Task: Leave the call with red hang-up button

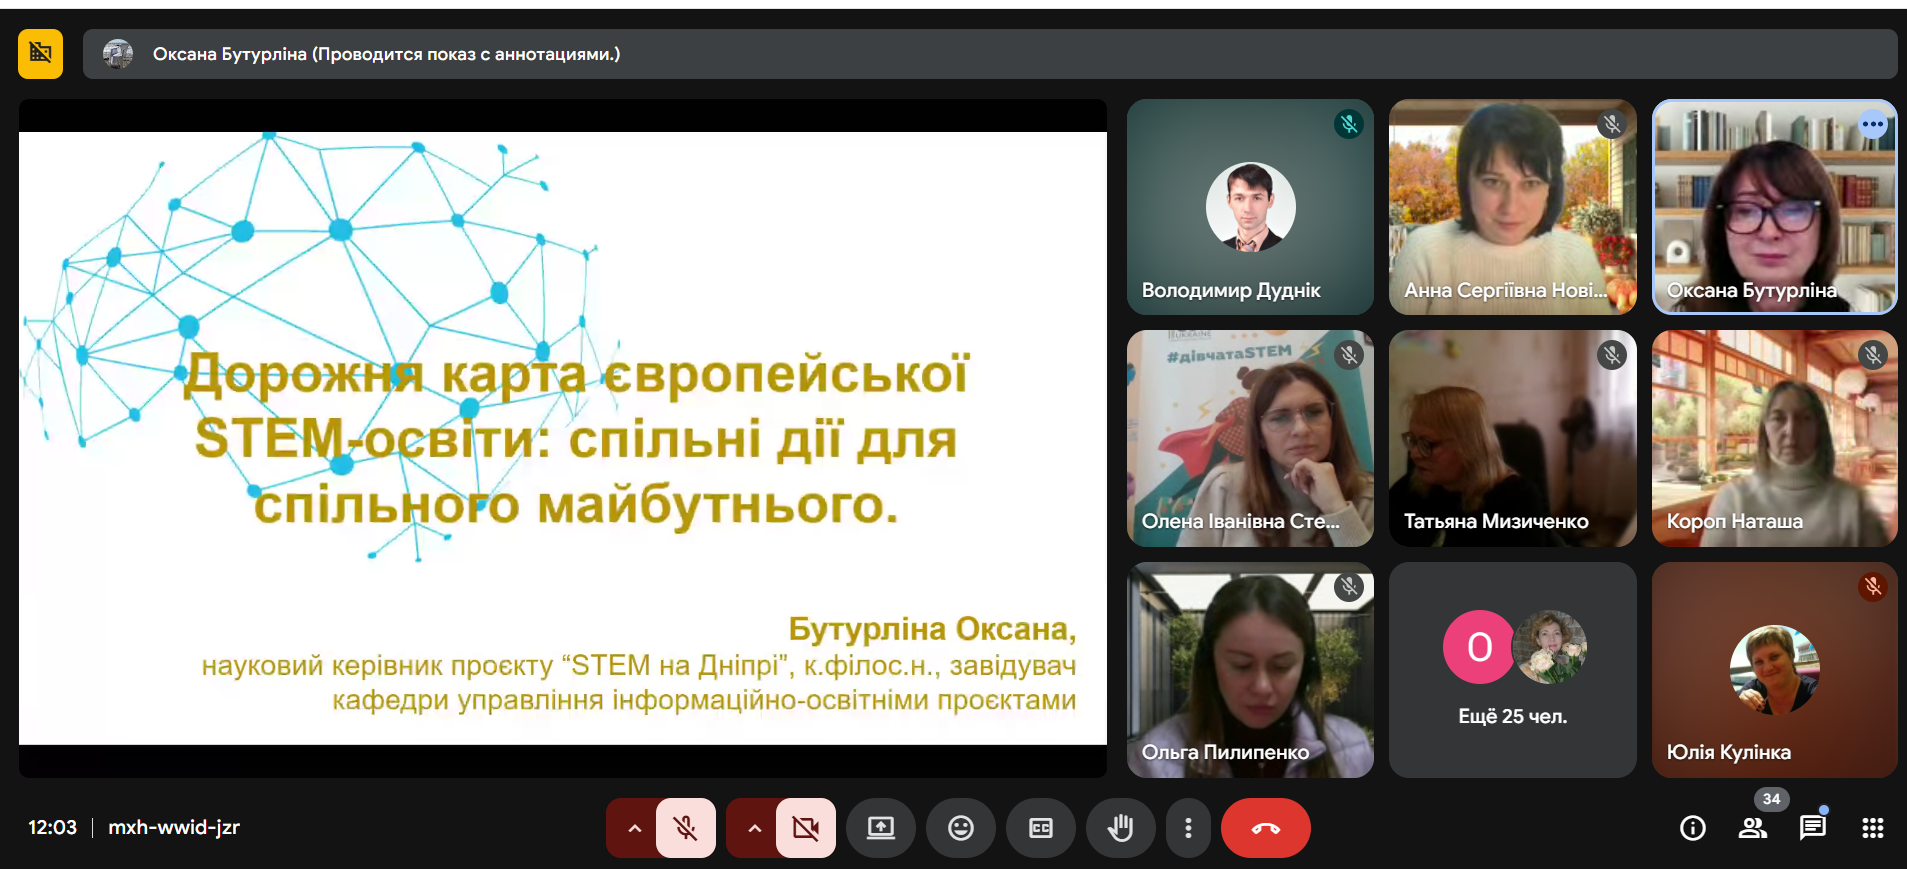Action: [x=1265, y=828]
